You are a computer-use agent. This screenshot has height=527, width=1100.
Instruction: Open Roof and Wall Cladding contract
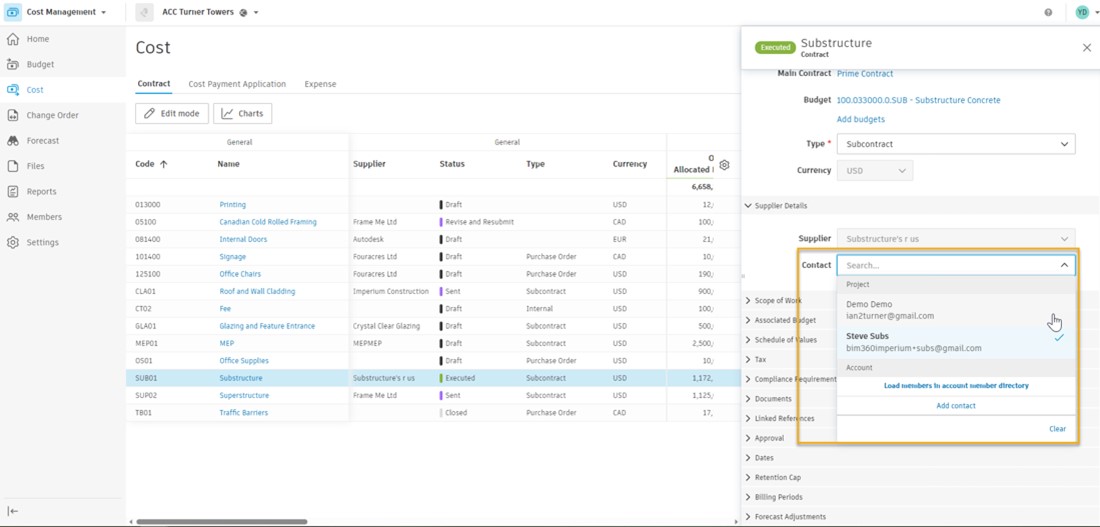257,291
